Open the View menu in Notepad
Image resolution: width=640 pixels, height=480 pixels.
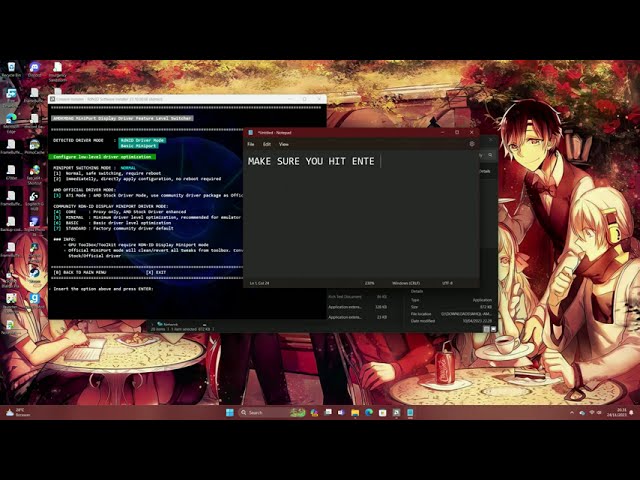[284, 144]
